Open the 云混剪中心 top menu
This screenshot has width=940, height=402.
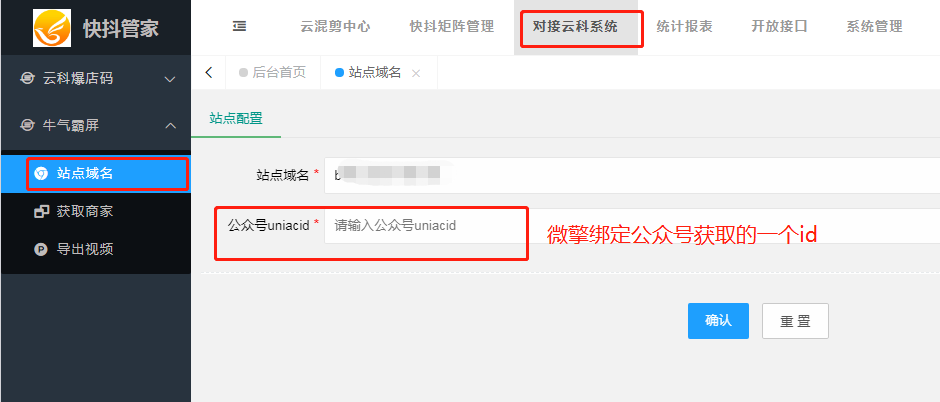click(x=335, y=26)
